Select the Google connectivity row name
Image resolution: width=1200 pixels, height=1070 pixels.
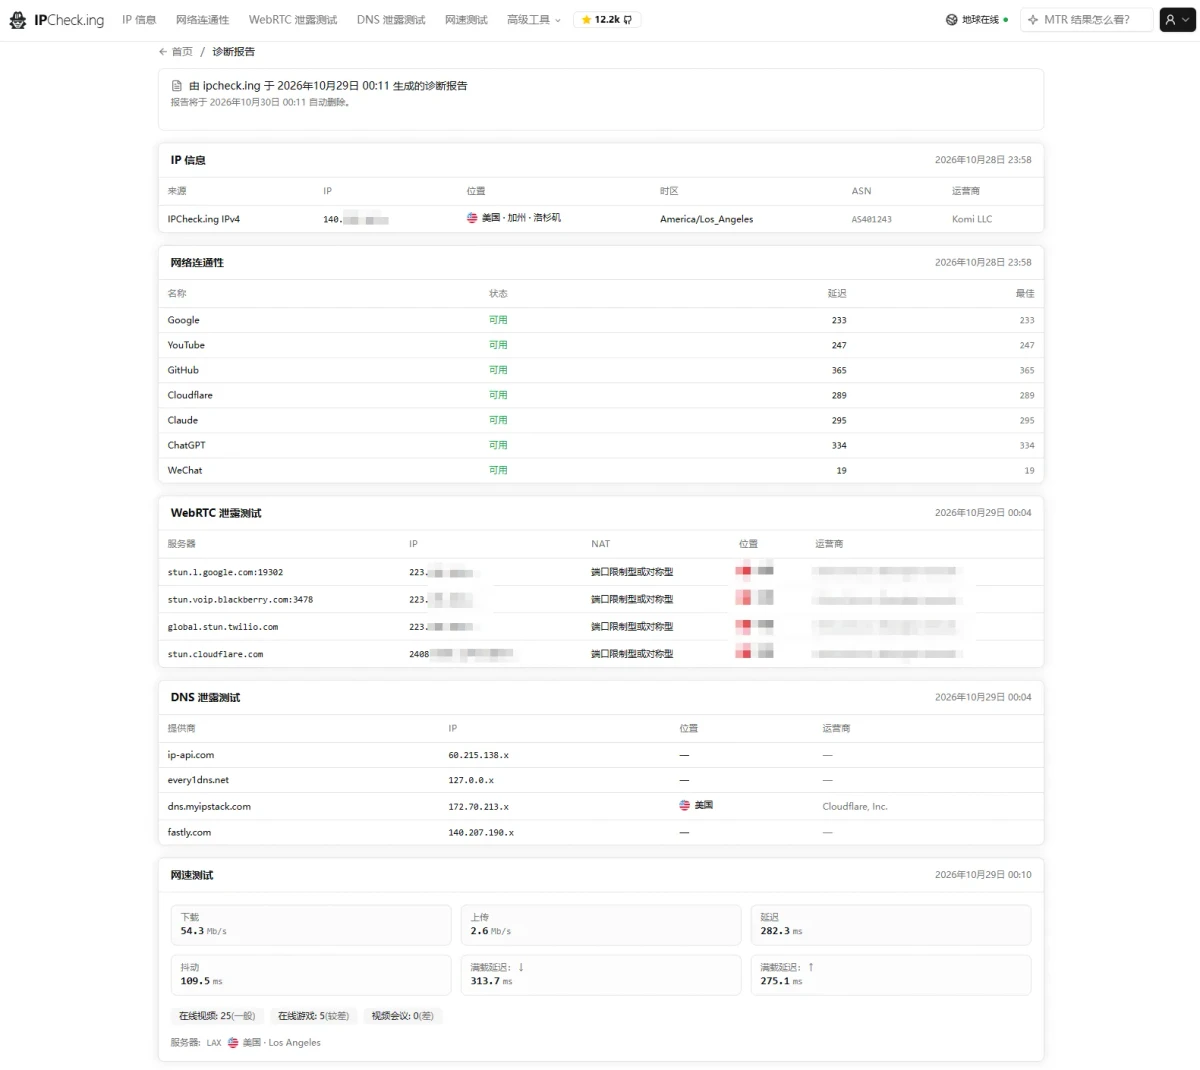coord(183,320)
